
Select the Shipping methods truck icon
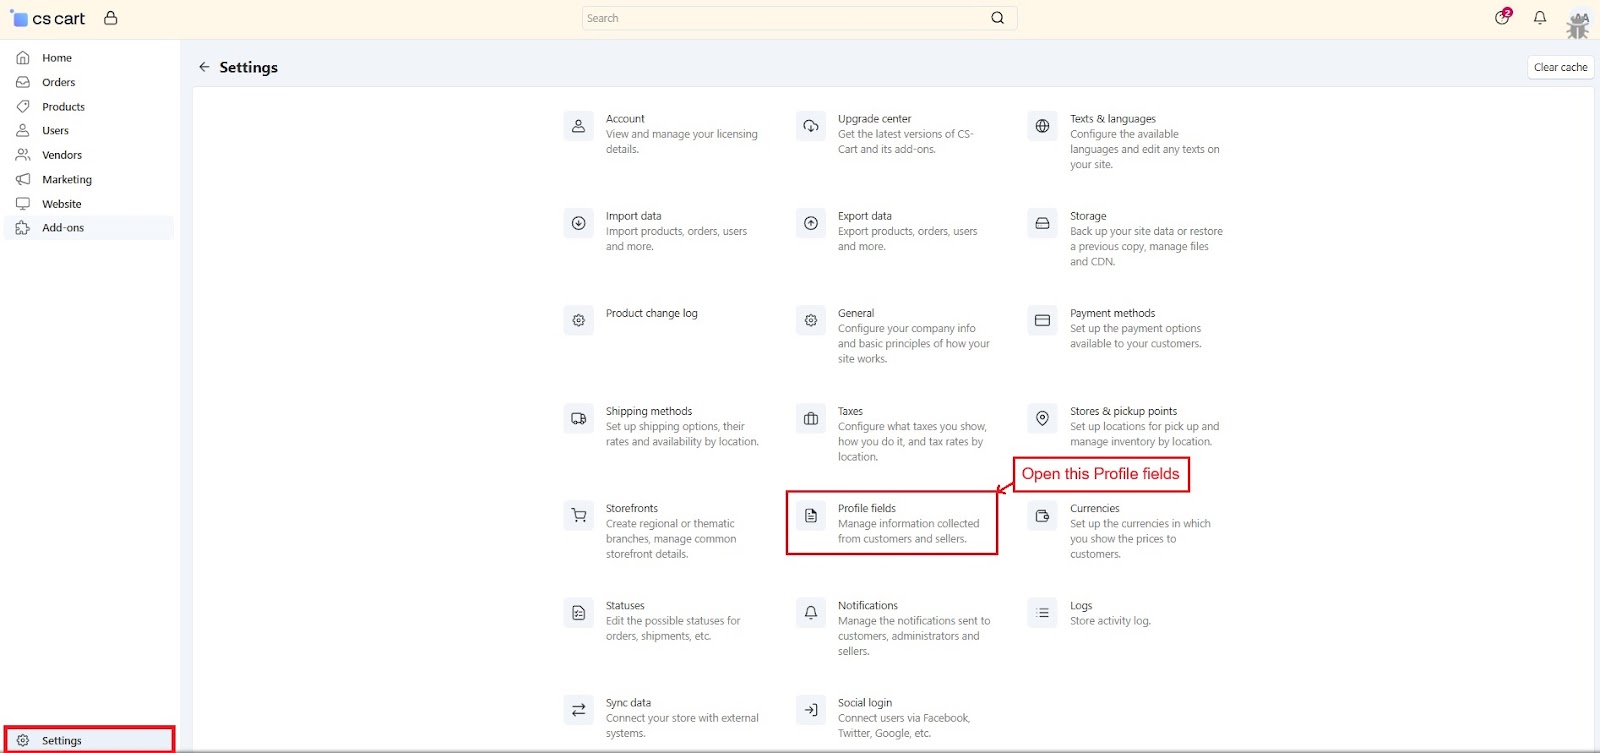point(578,419)
